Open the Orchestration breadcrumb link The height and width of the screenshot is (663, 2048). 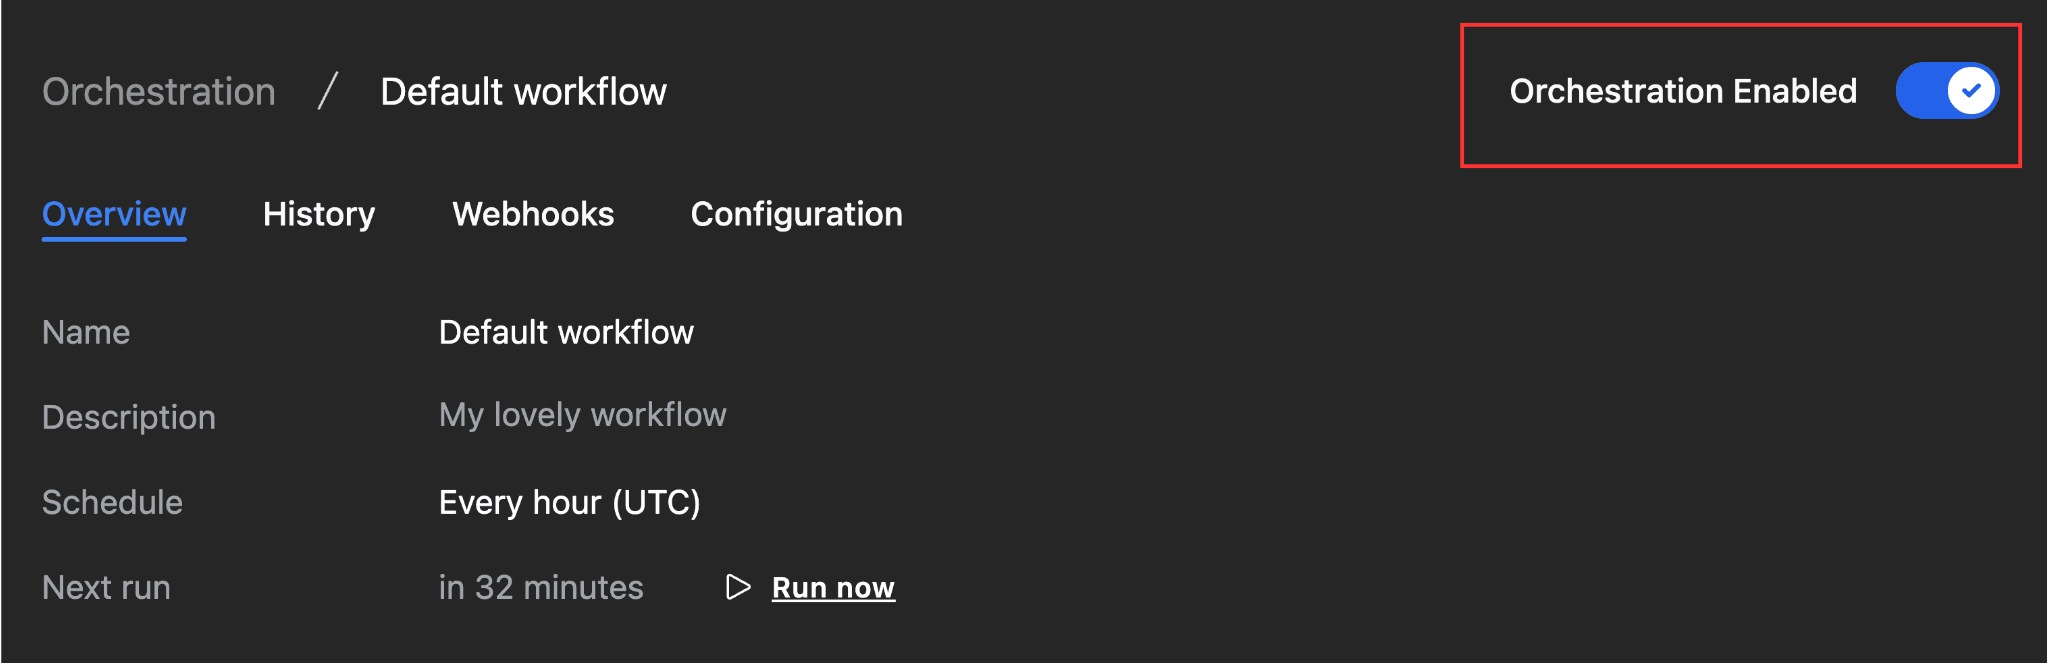click(158, 91)
